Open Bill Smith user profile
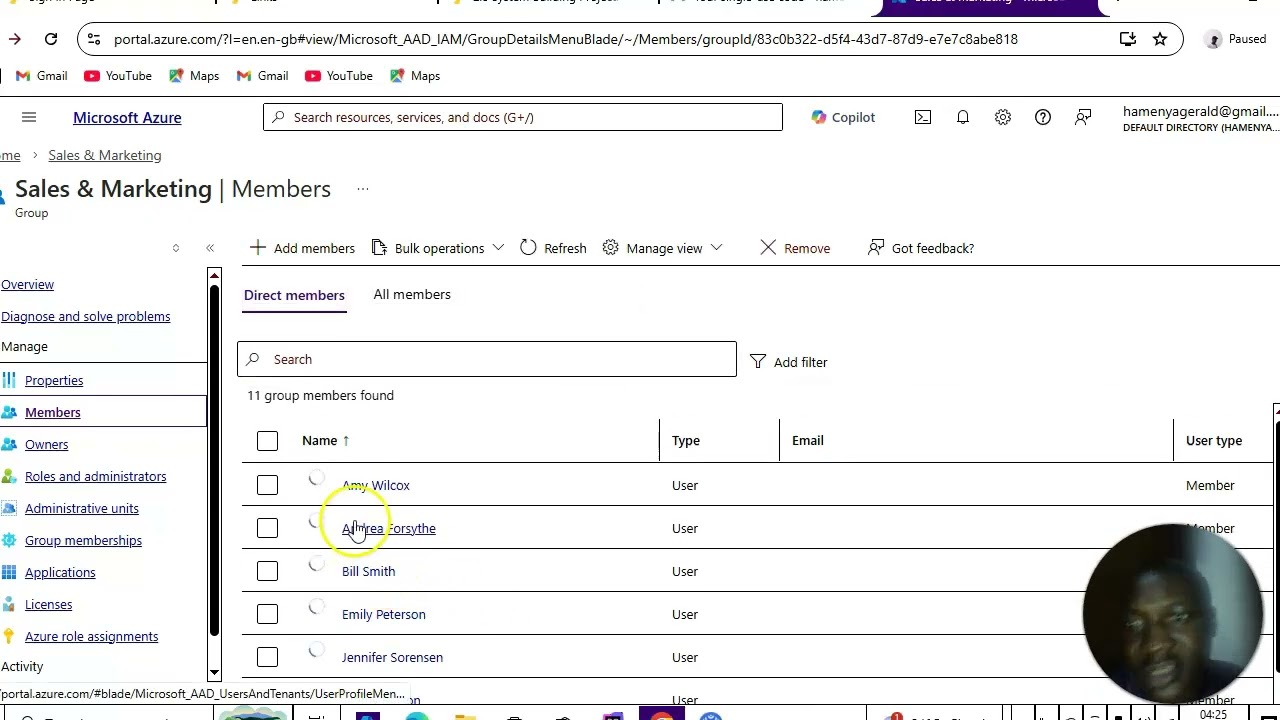This screenshot has width=1280, height=720. (x=368, y=571)
